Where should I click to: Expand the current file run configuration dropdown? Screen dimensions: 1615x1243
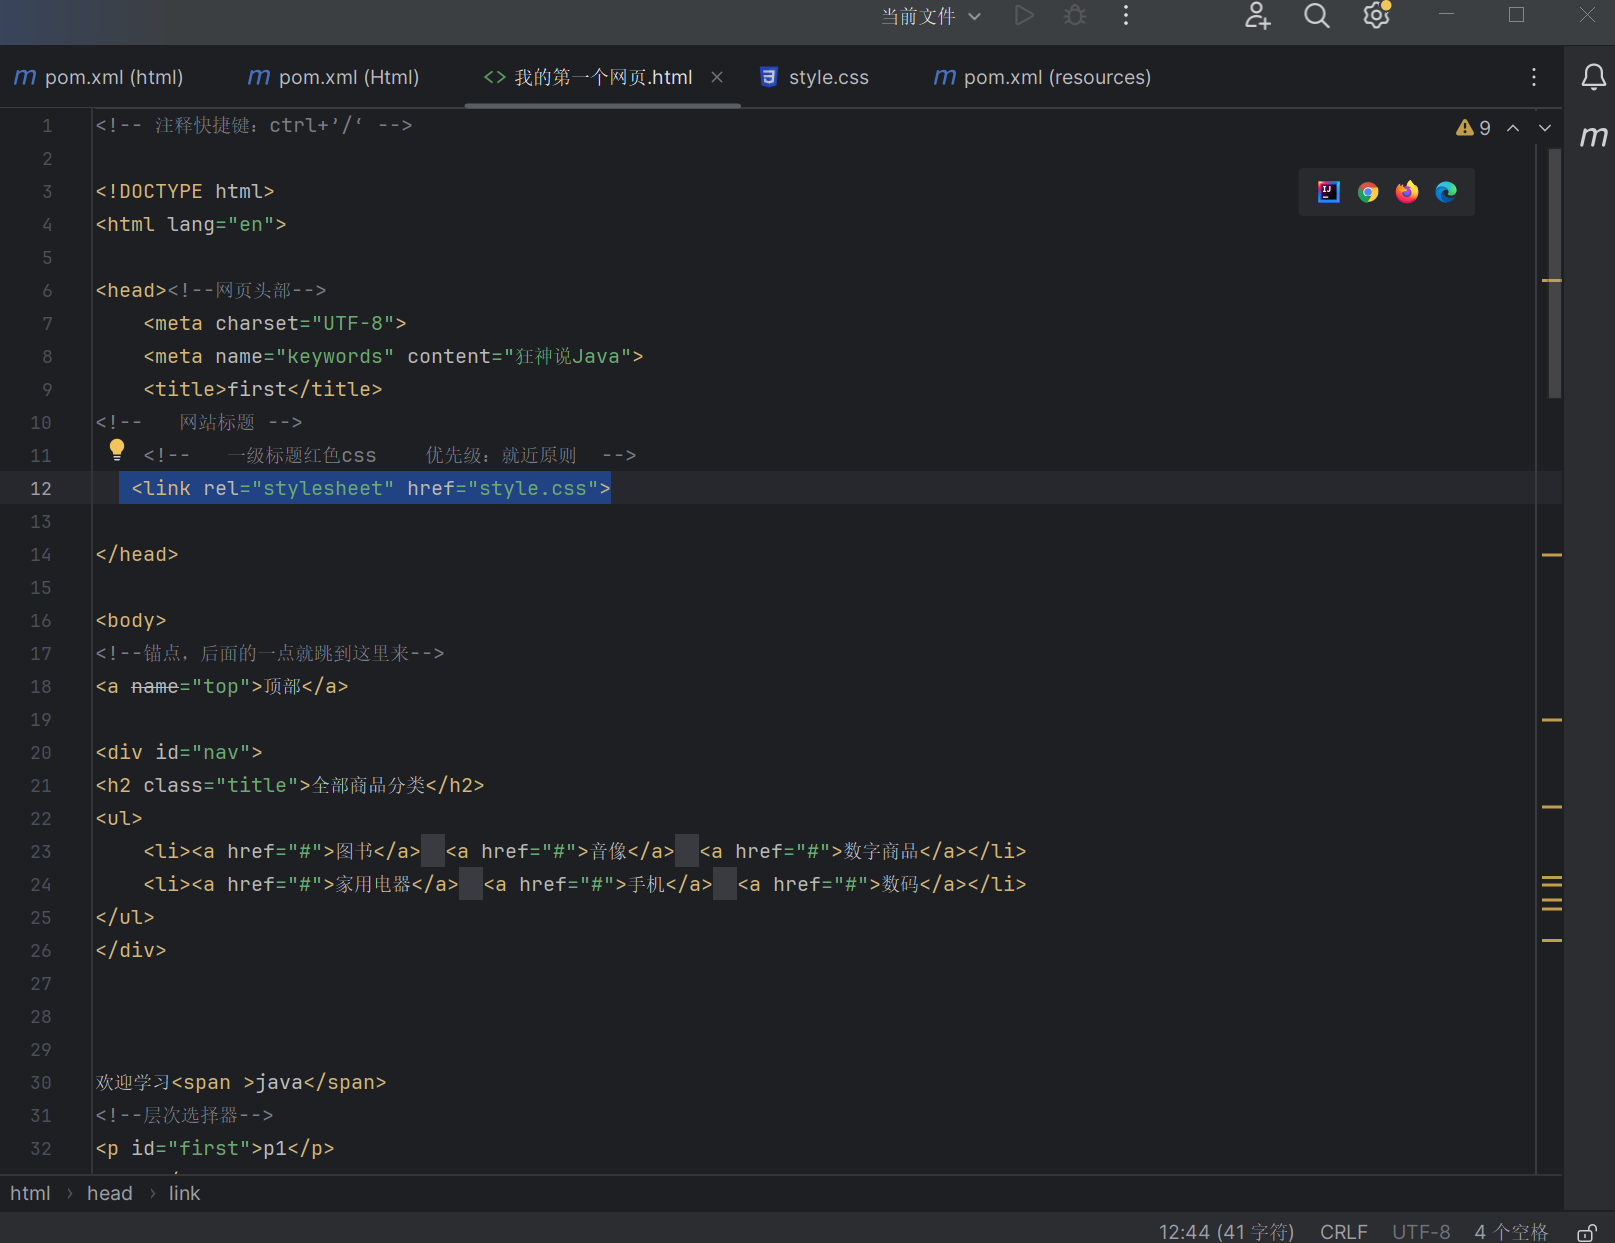(931, 16)
